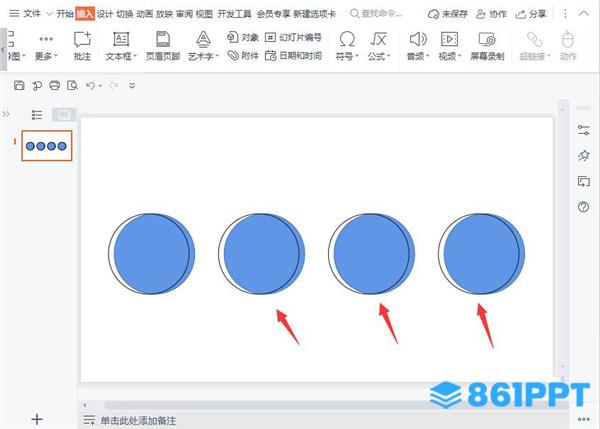
Task: Open the vertical three-dot options menu
Action: point(565,14)
